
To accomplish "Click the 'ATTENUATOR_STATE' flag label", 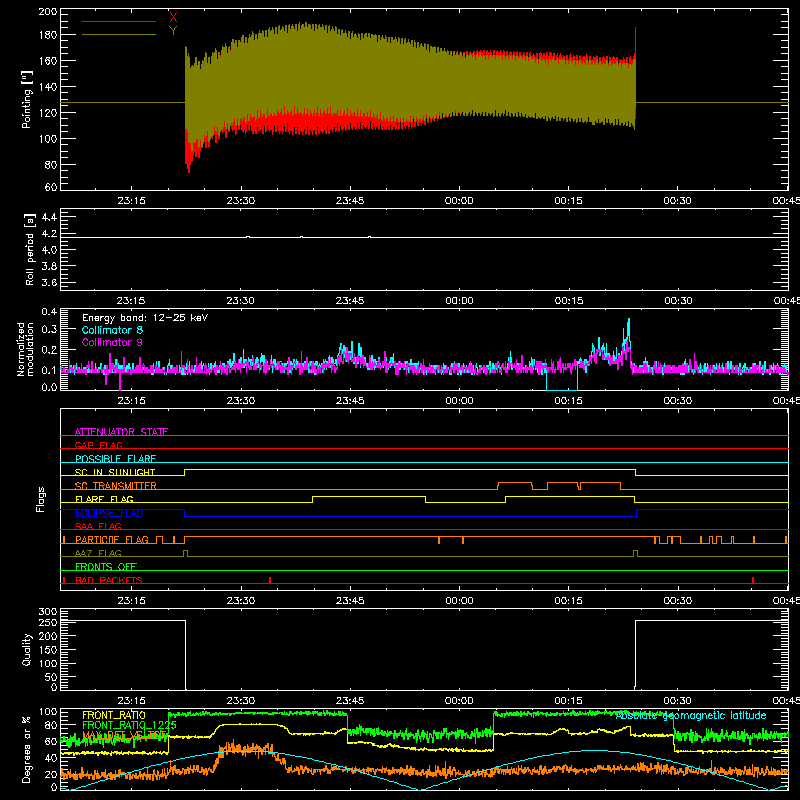I will (x=121, y=432).
